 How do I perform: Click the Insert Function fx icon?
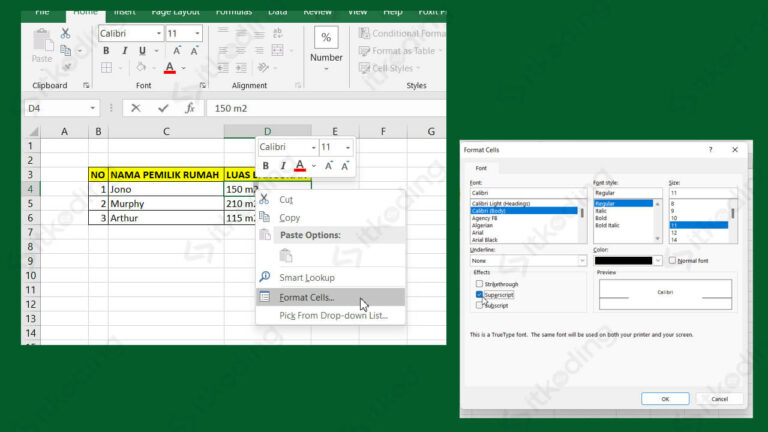coord(189,108)
